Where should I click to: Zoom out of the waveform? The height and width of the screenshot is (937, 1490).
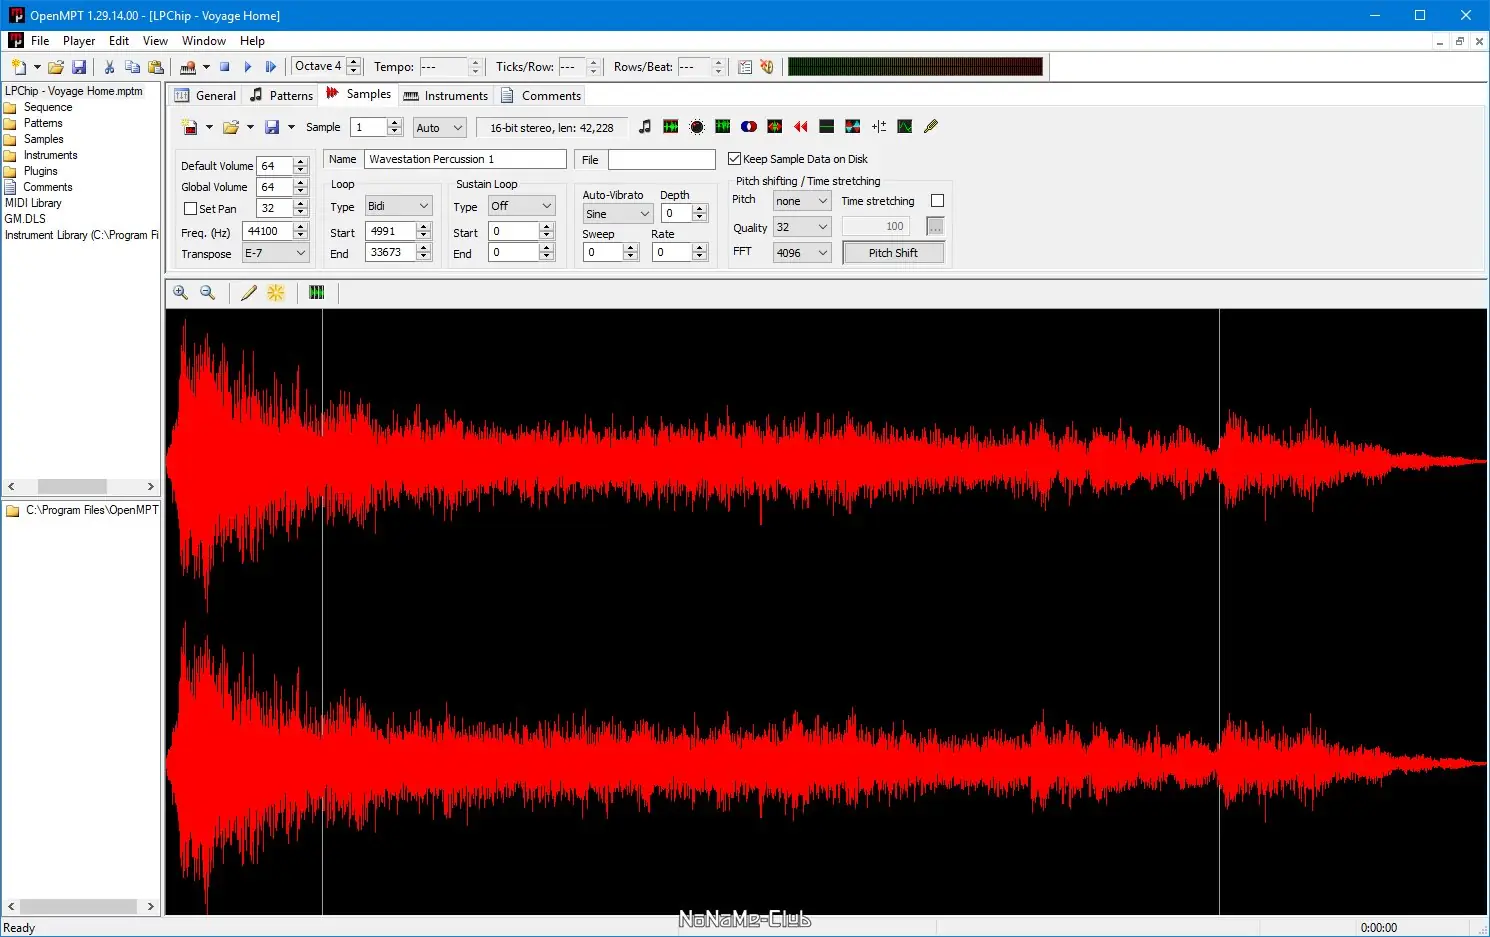(x=208, y=293)
